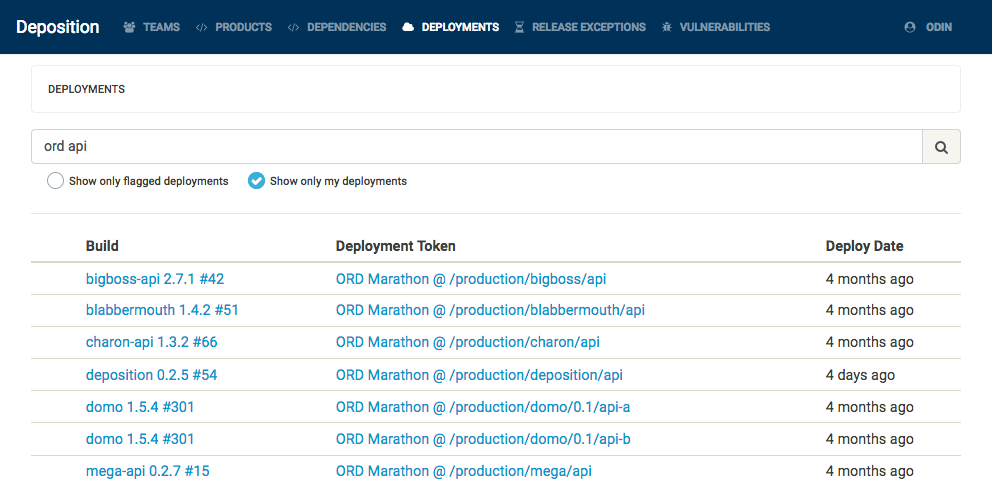This screenshot has height=493, width=992.
Task: Open token /production/blabbermouth/api
Action: [490, 311]
